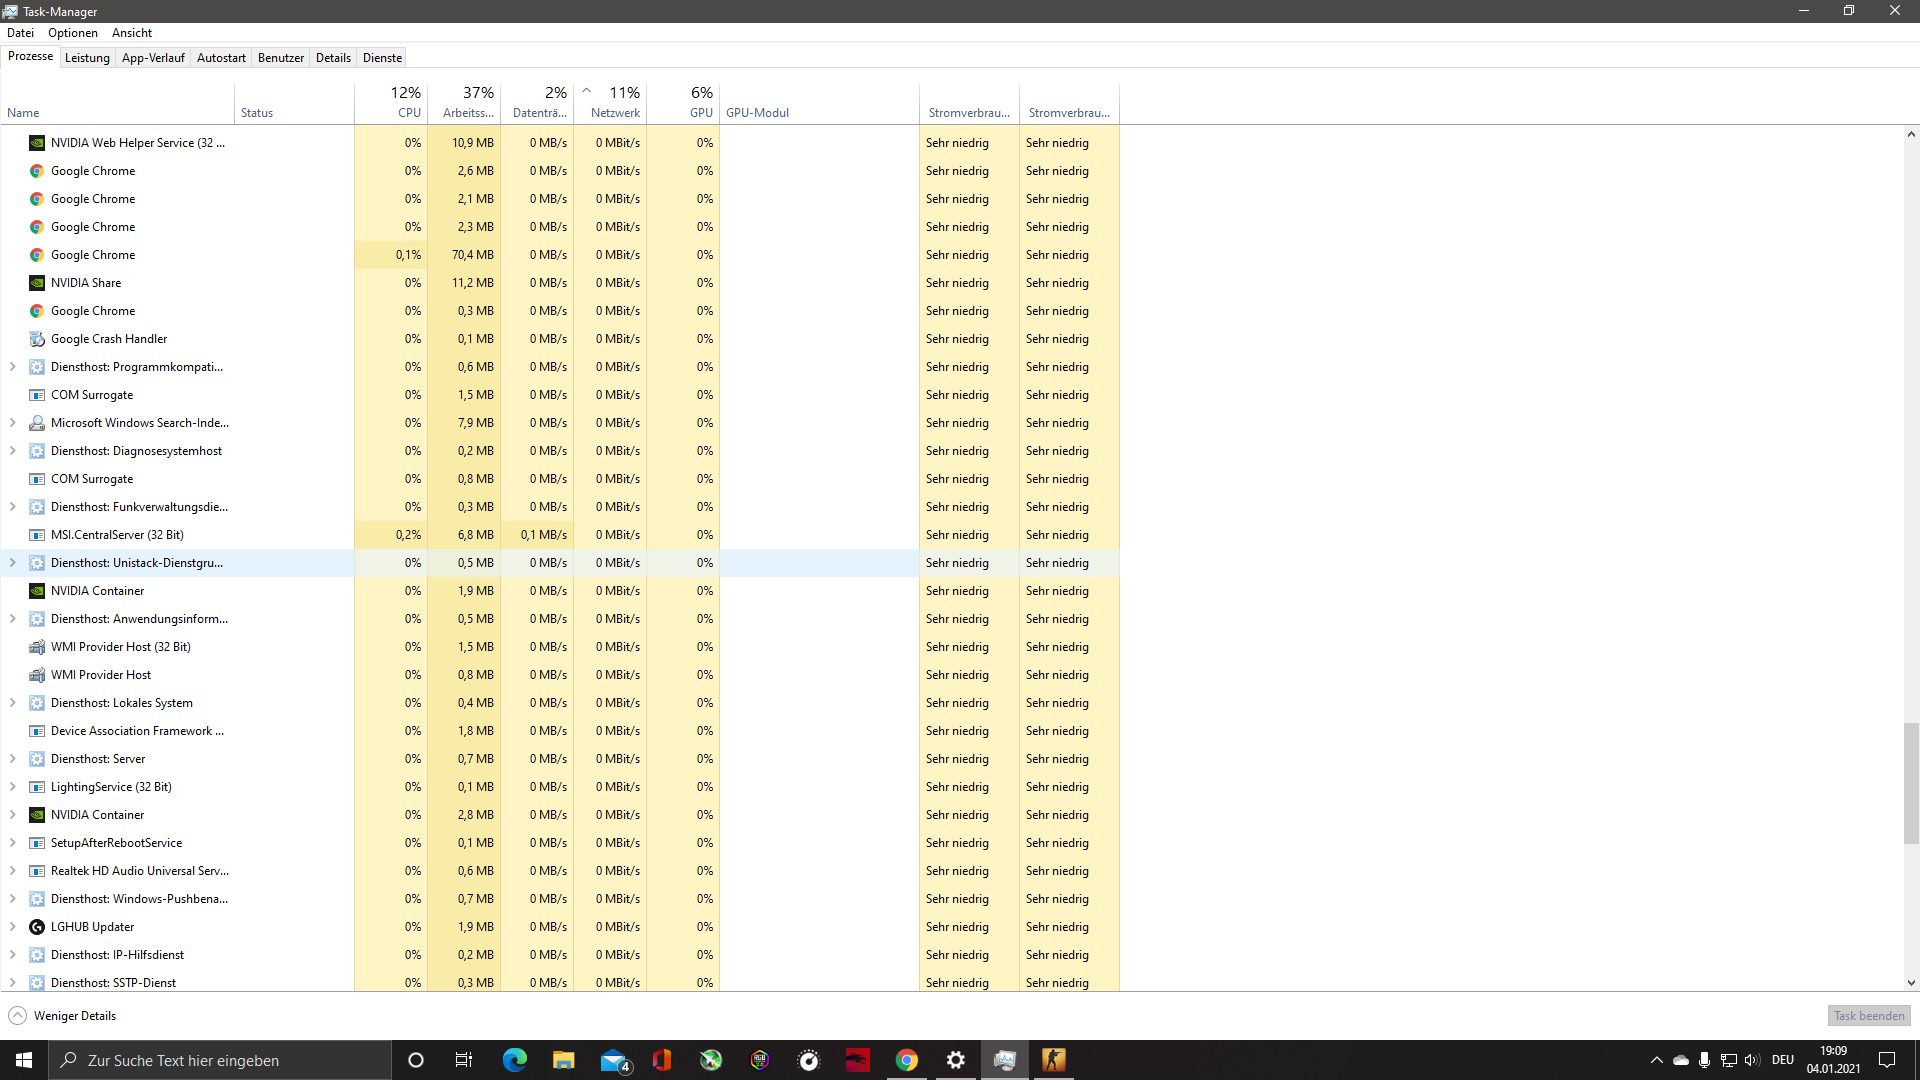
Task: Expand the Diensthost: Lokales System entry
Action: click(x=11, y=703)
